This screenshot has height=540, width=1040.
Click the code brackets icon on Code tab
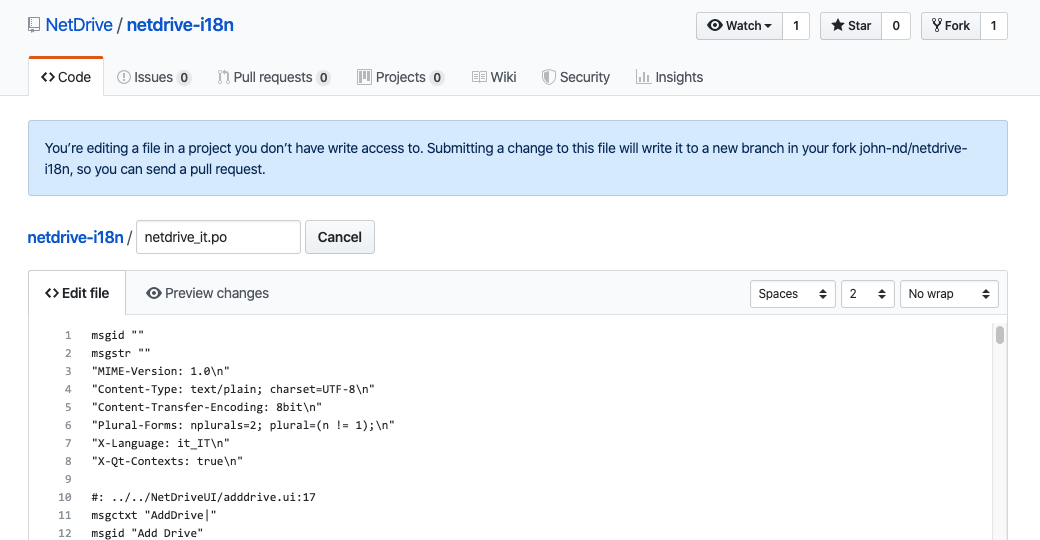coord(48,77)
